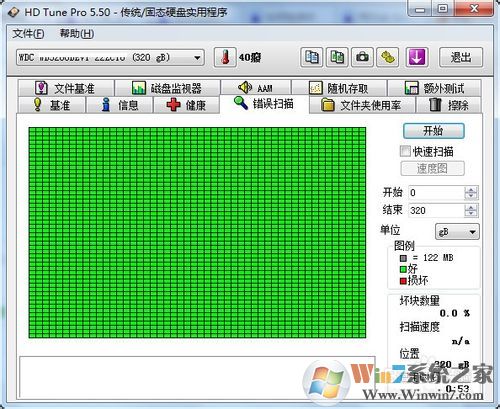Image resolution: width=500 pixels, height=409 pixels.
Task: Click the purple download arrow icon
Action: 417,57
